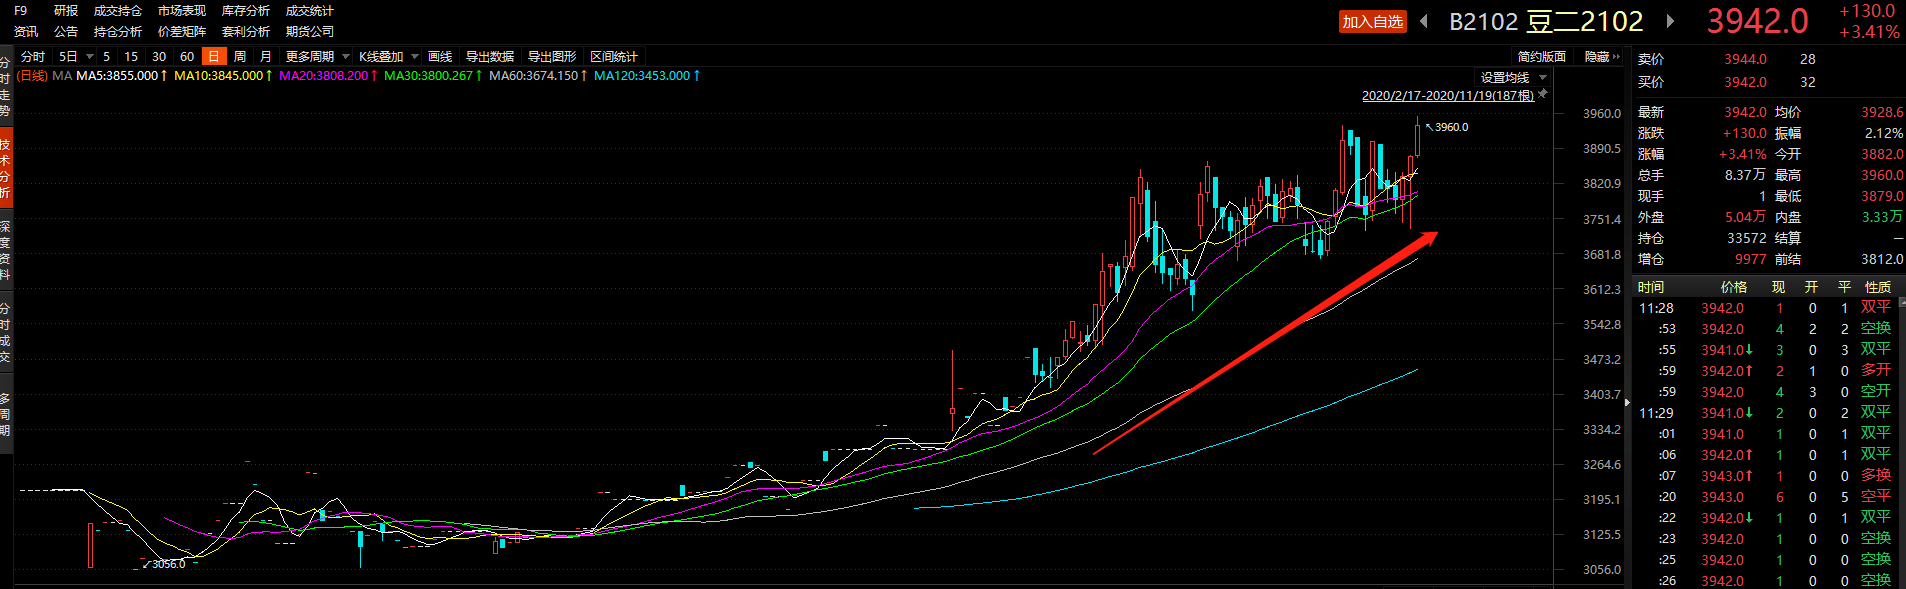The height and width of the screenshot is (589, 1906).
Task: Click MA60:3674.150 indicator label
Action: tap(538, 76)
